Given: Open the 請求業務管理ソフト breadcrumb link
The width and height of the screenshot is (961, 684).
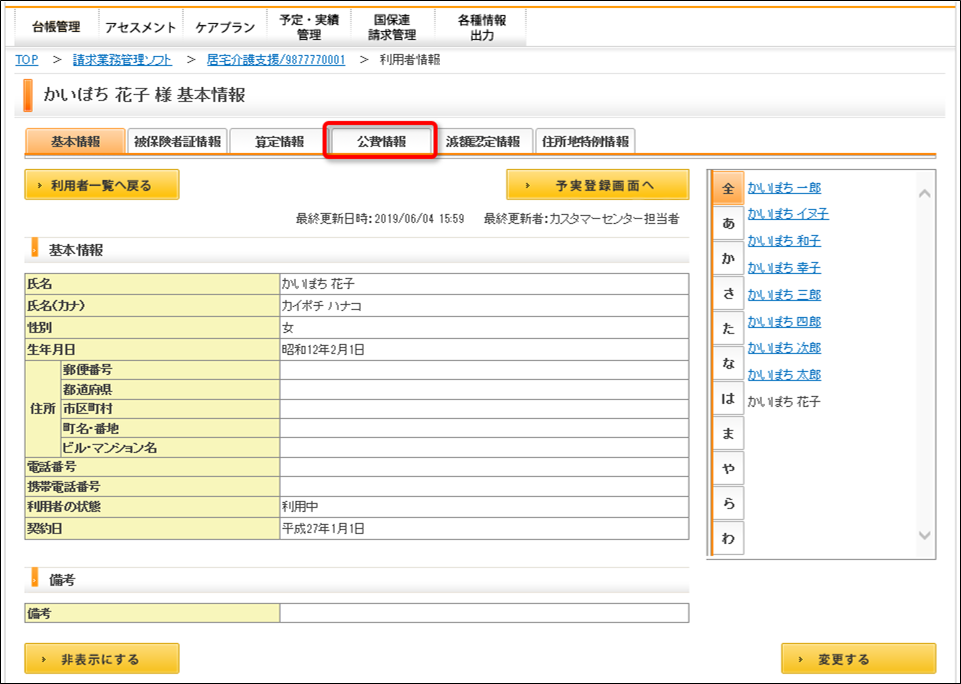Looking at the screenshot, I should (122, 60).
